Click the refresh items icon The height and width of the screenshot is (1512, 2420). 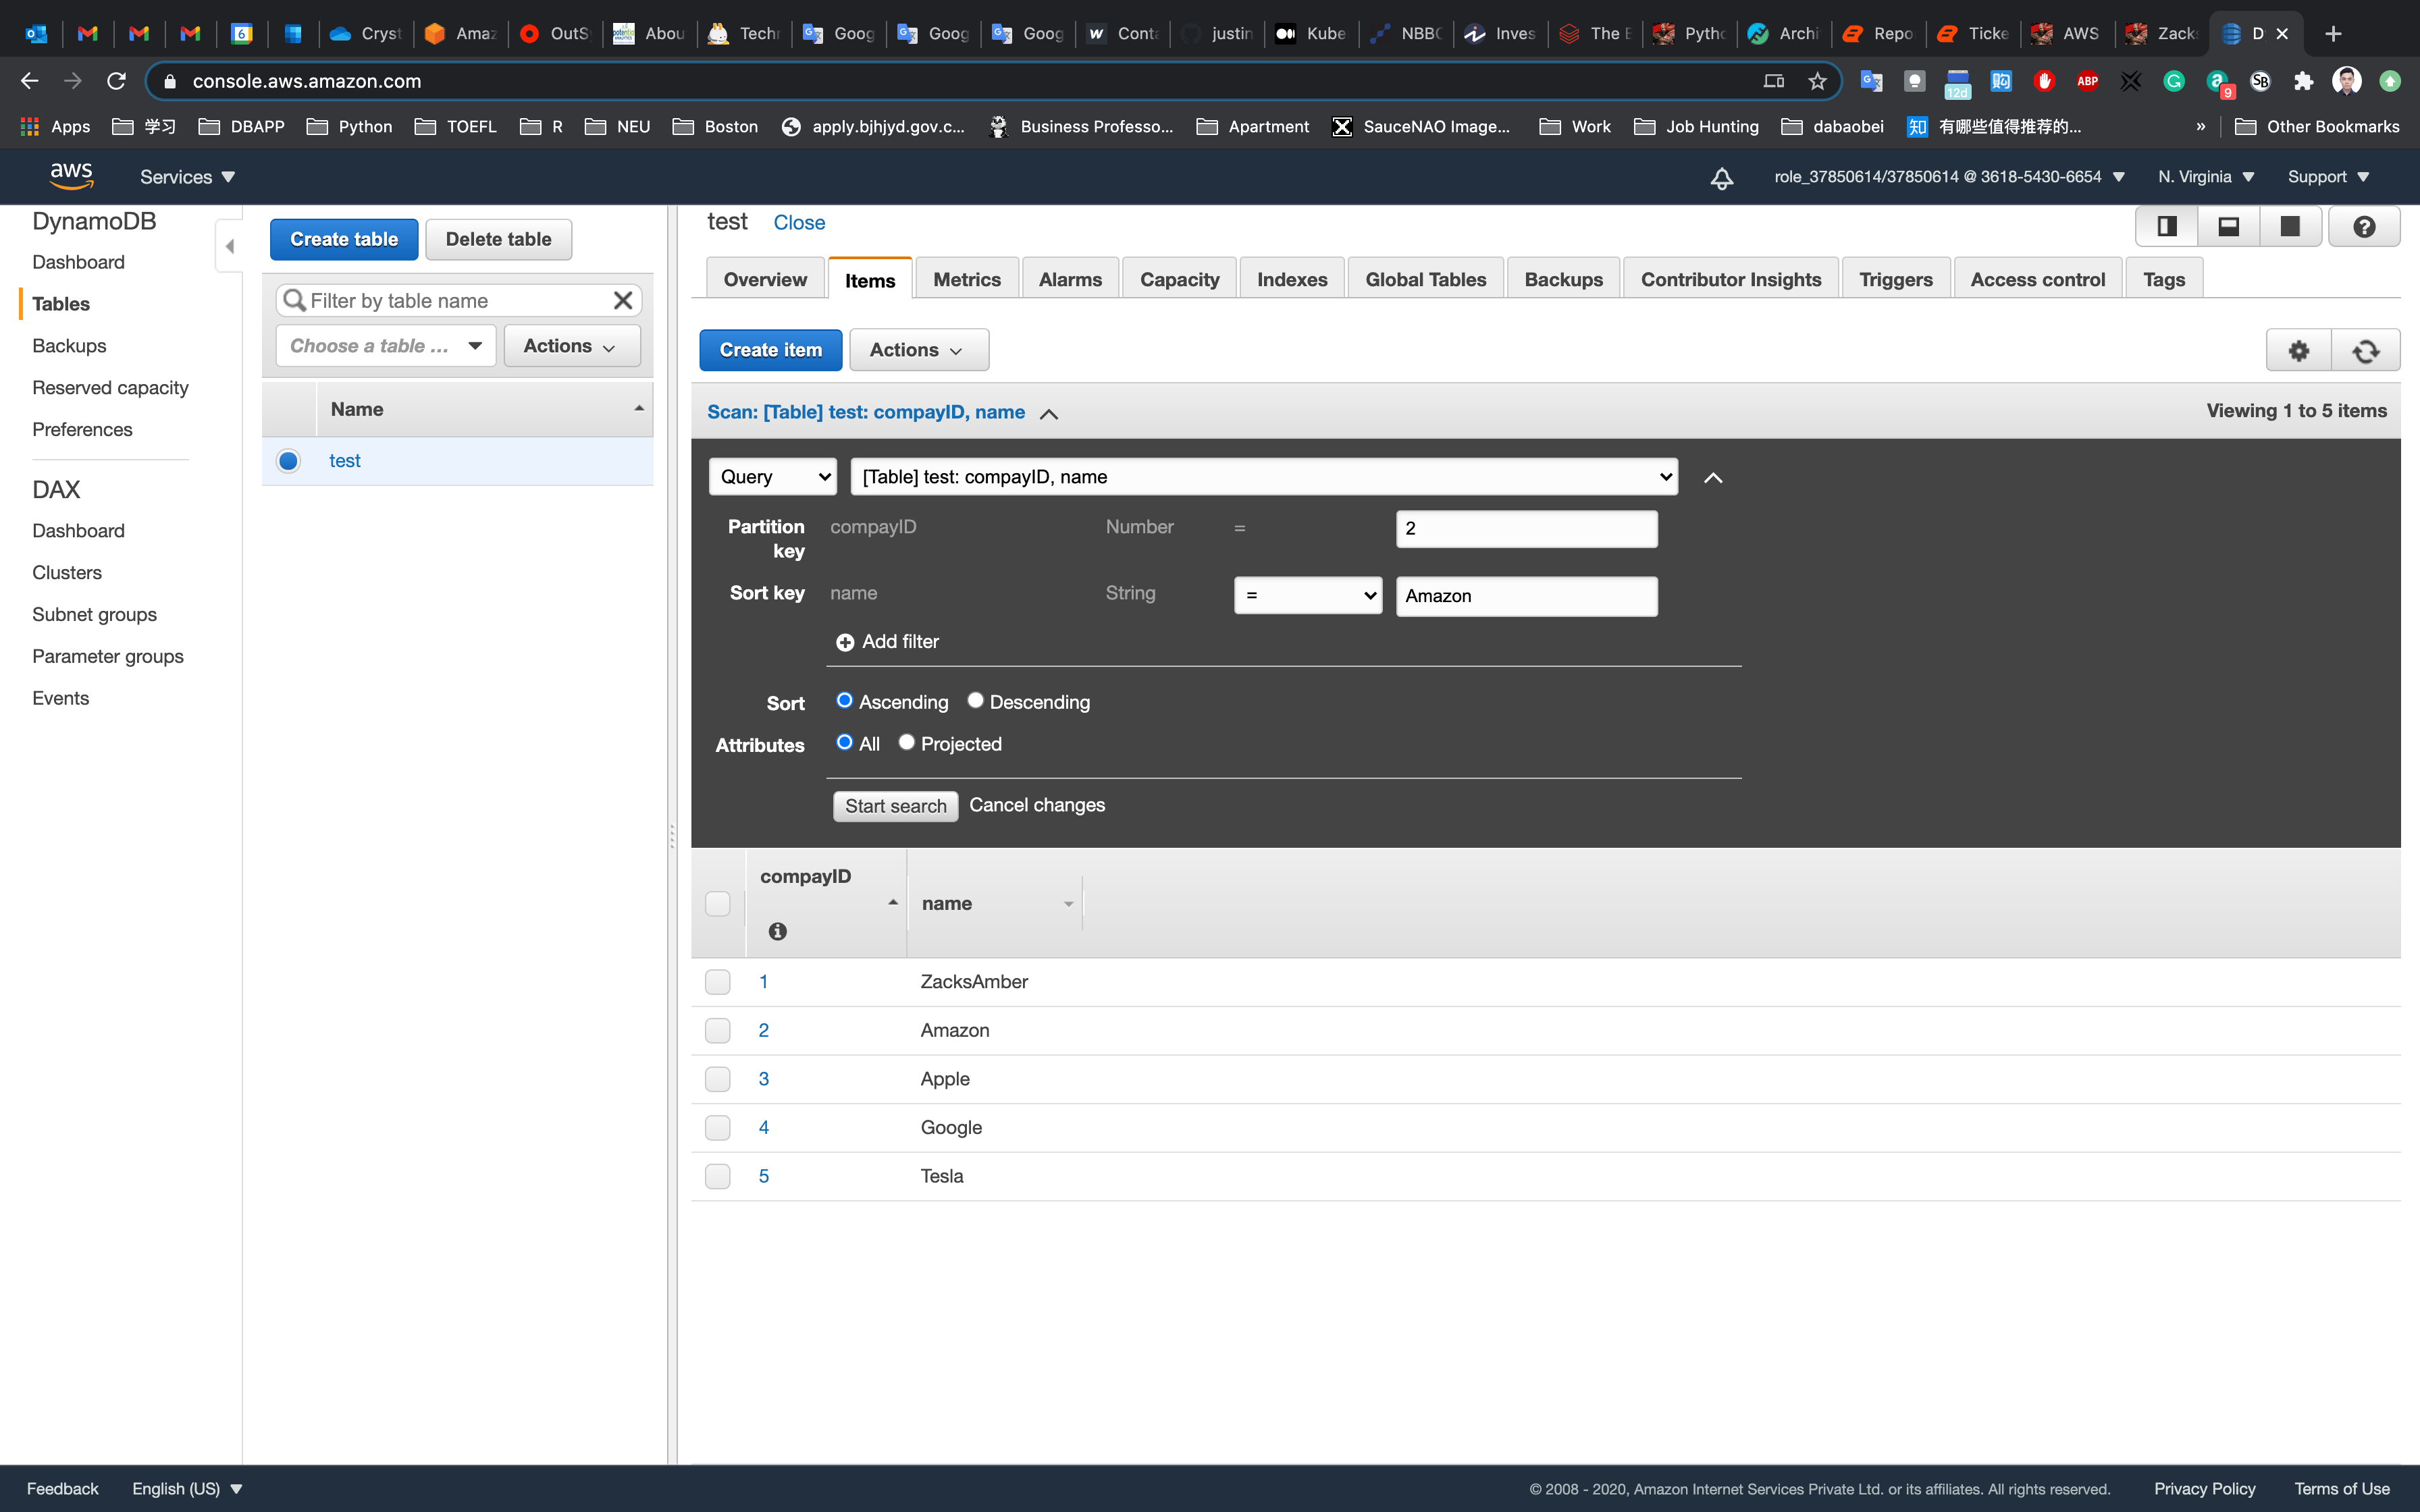coord(2365,351)
